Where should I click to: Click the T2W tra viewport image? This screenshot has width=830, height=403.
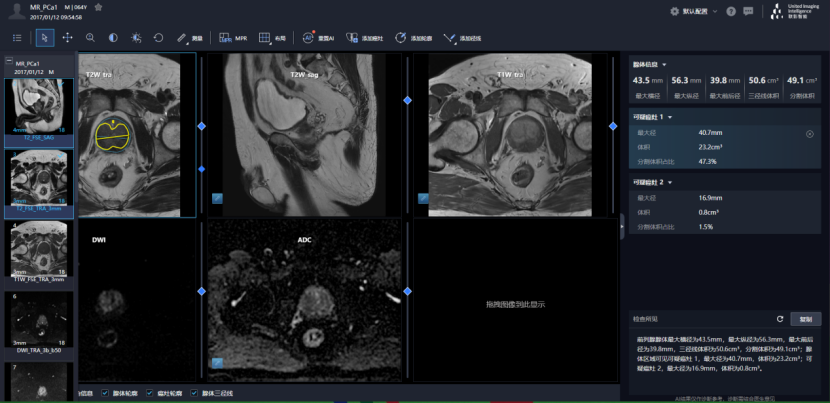point(137,135)
